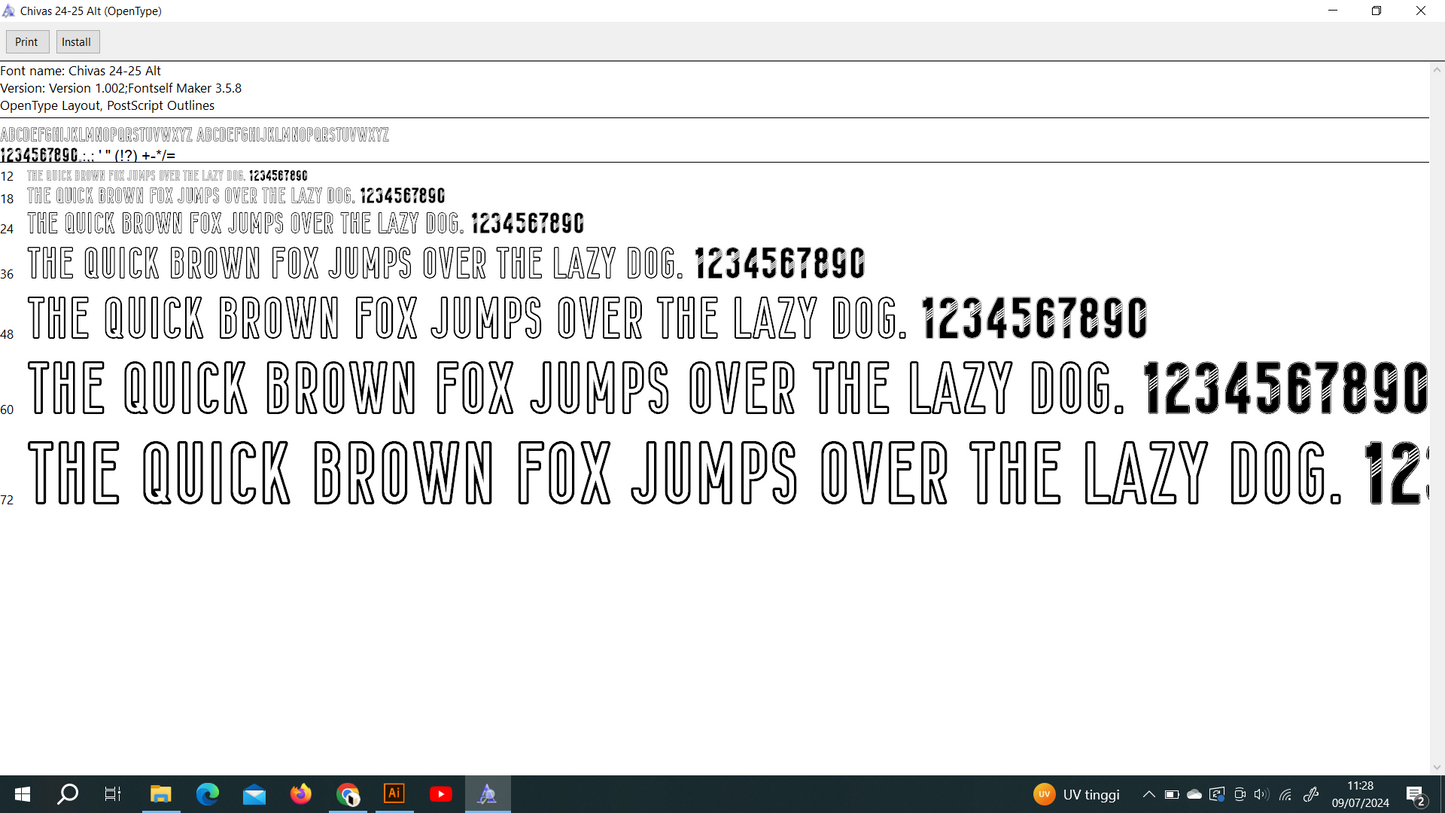Click the Print button
Screen dimensions: 1445x813
pyautogui.click(x=27, y=42)
